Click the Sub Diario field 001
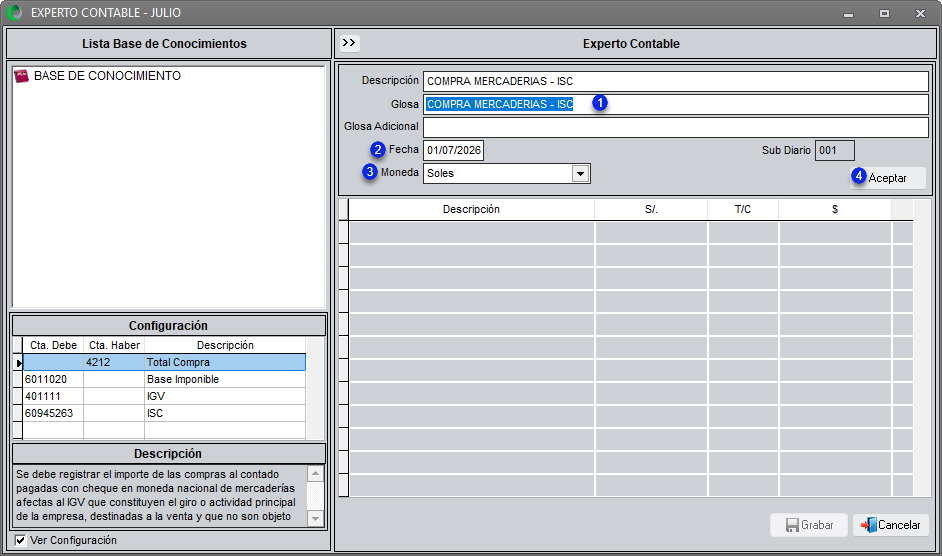Screen dimensions: 942x556 834,150
